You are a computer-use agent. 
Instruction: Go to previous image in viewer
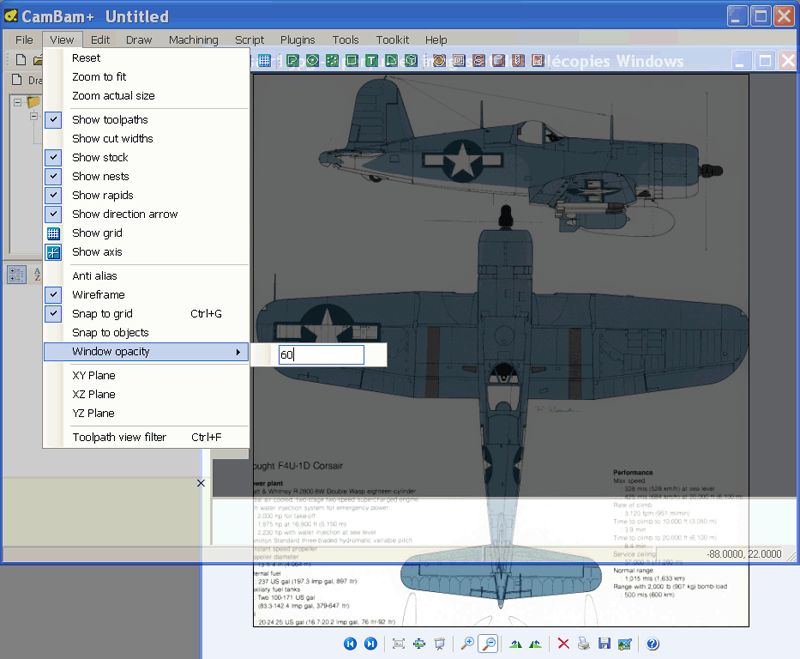pyautogui.click(x=350, y=644)
